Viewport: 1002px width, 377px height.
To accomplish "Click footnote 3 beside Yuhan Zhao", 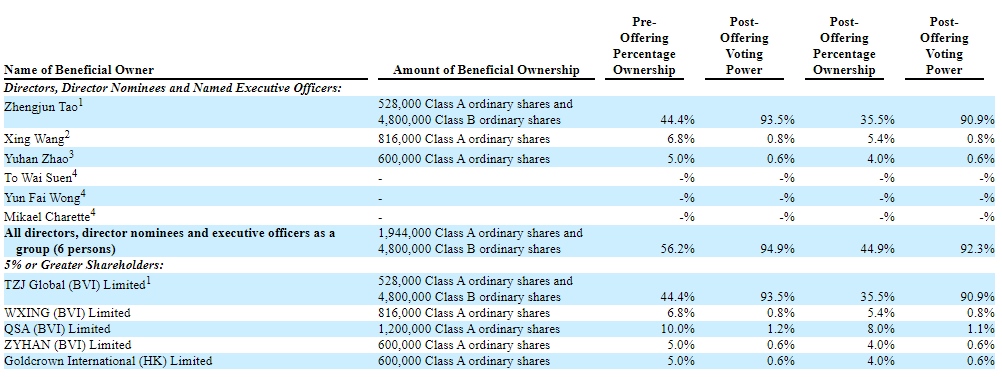I will pyautogui.click(x=72, y=153).
